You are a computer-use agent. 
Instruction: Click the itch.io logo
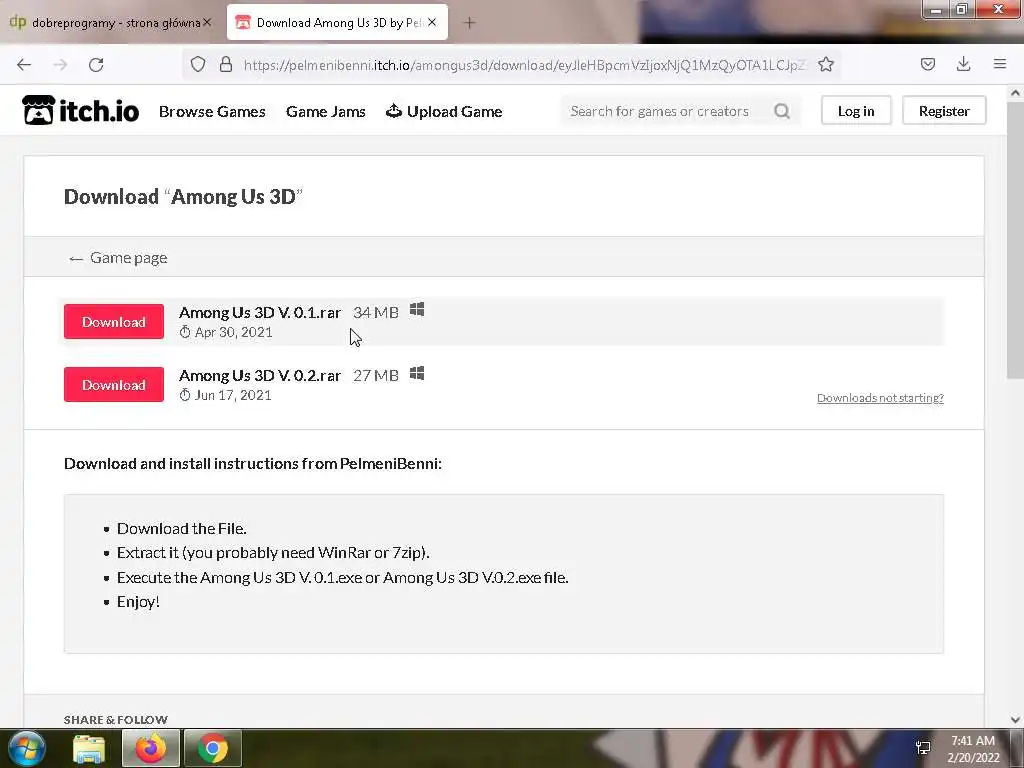pos(80,110)
